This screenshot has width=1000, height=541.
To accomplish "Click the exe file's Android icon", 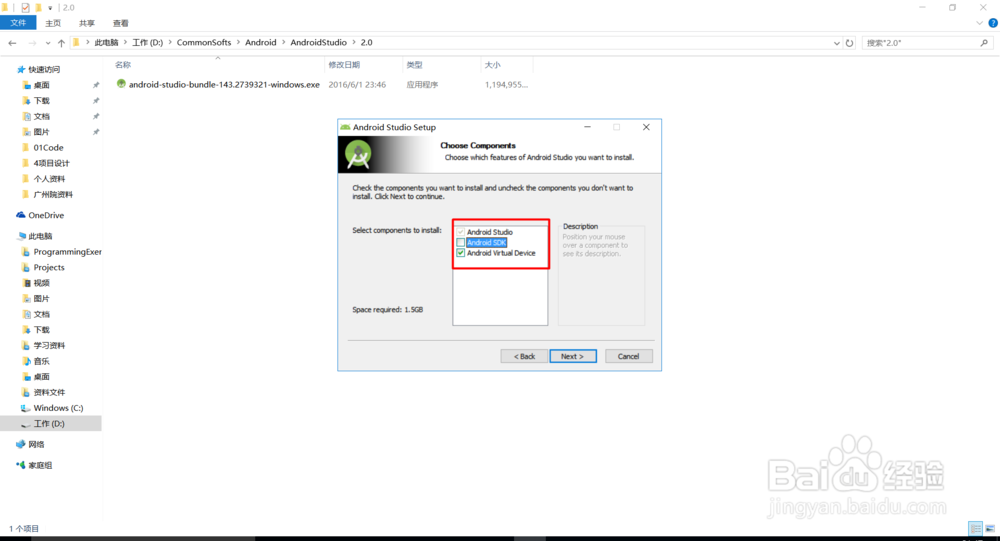I will pos(121,84).
